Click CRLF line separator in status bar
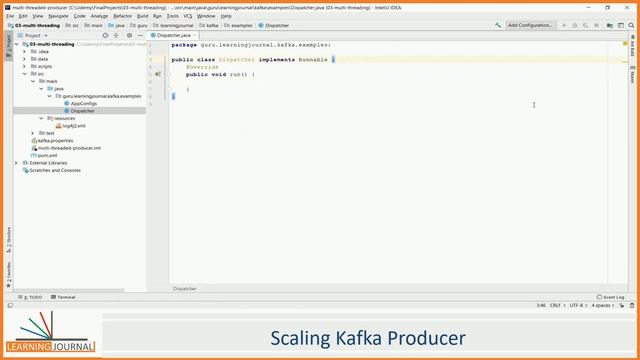 [x=557, y=305]
